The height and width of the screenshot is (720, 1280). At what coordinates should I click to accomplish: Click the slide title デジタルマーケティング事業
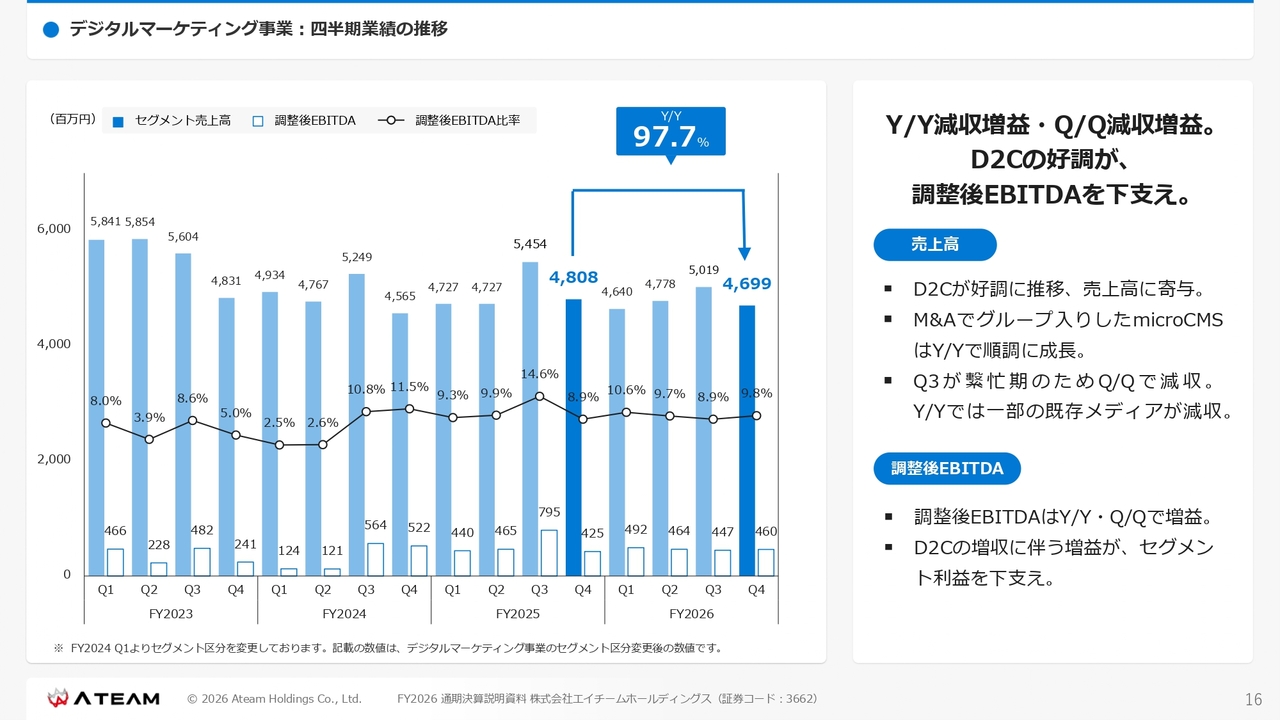click(182, 29)
